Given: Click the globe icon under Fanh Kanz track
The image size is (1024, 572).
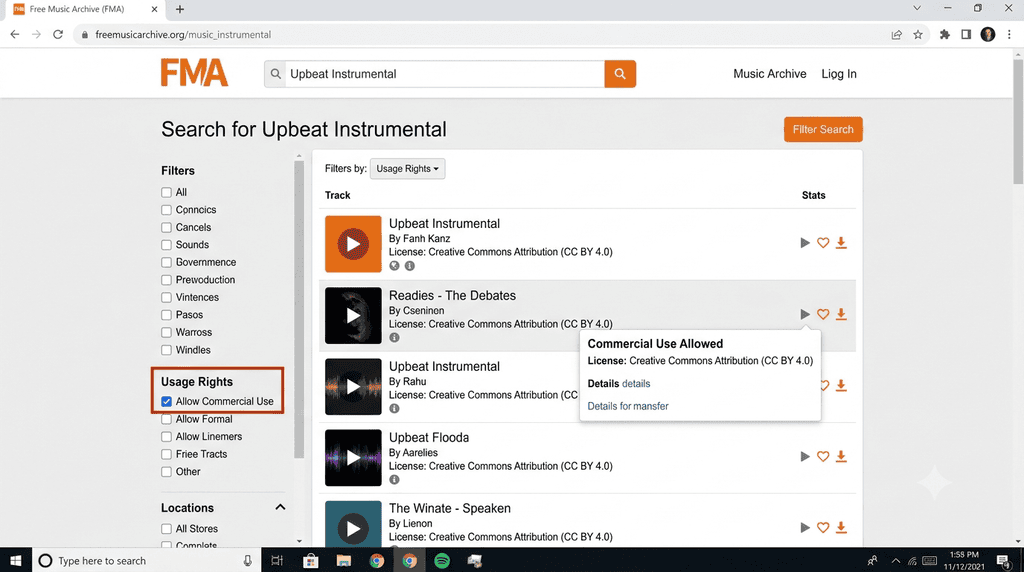Looking at the screenshot, I should 394,266.
